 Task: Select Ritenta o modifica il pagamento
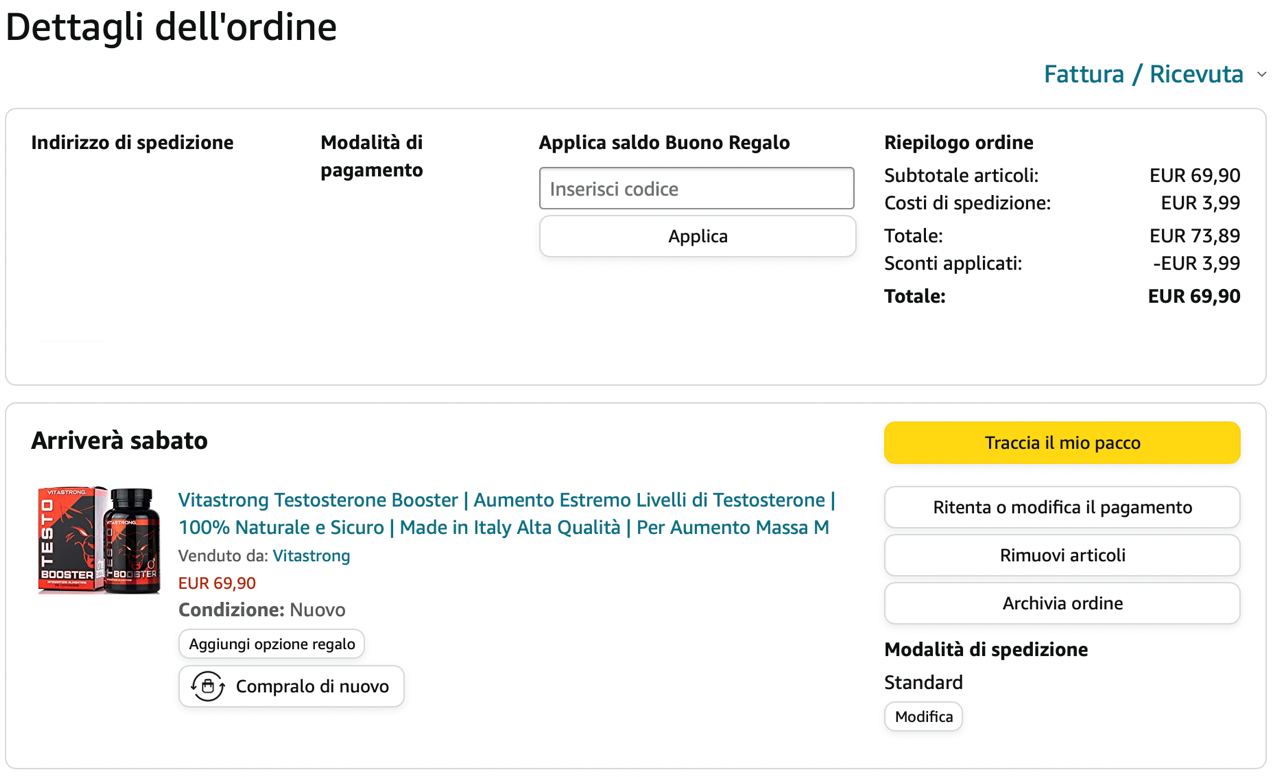pos(1062,507)
